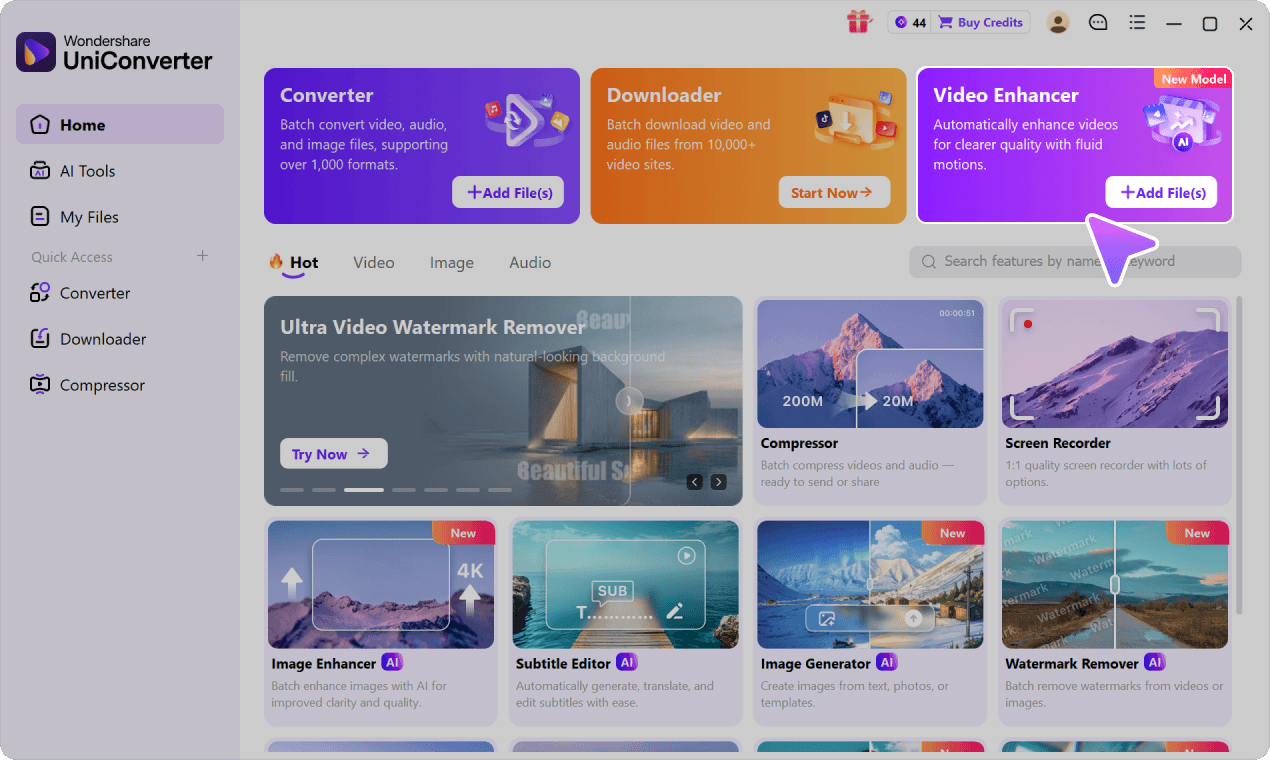Click the Ultra Video Watermark Remover title
The height and width of the screenshot is (760, 1270).
pos(432,327)
